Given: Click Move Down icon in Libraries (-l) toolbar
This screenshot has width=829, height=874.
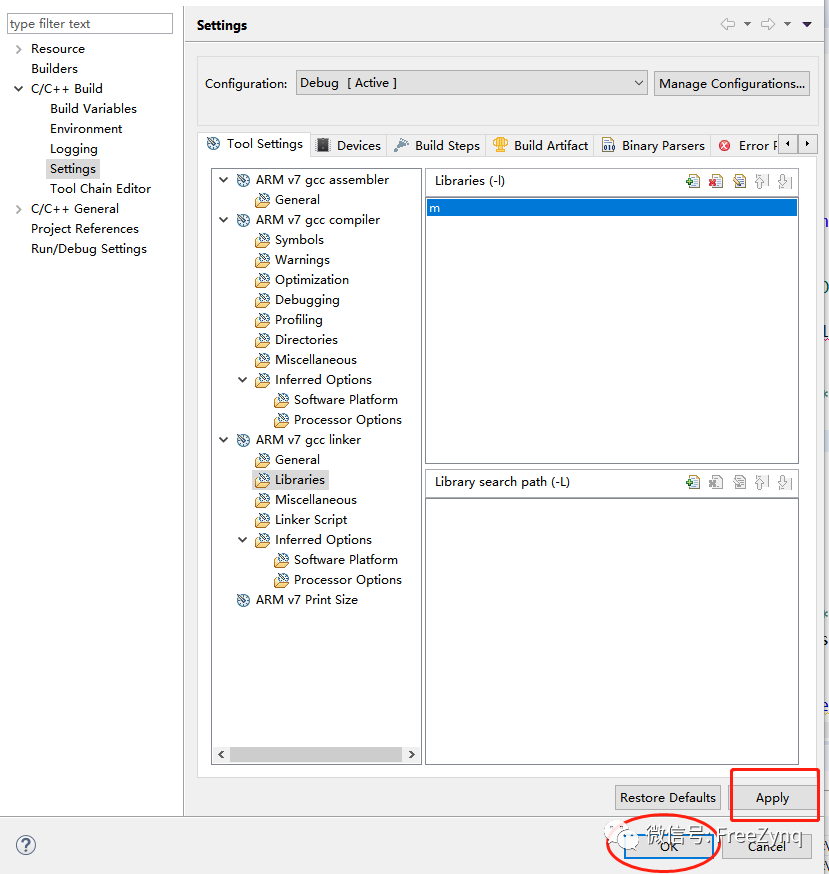Looking at the screenshot, I should pyautogui.click(x=784, y=181).
